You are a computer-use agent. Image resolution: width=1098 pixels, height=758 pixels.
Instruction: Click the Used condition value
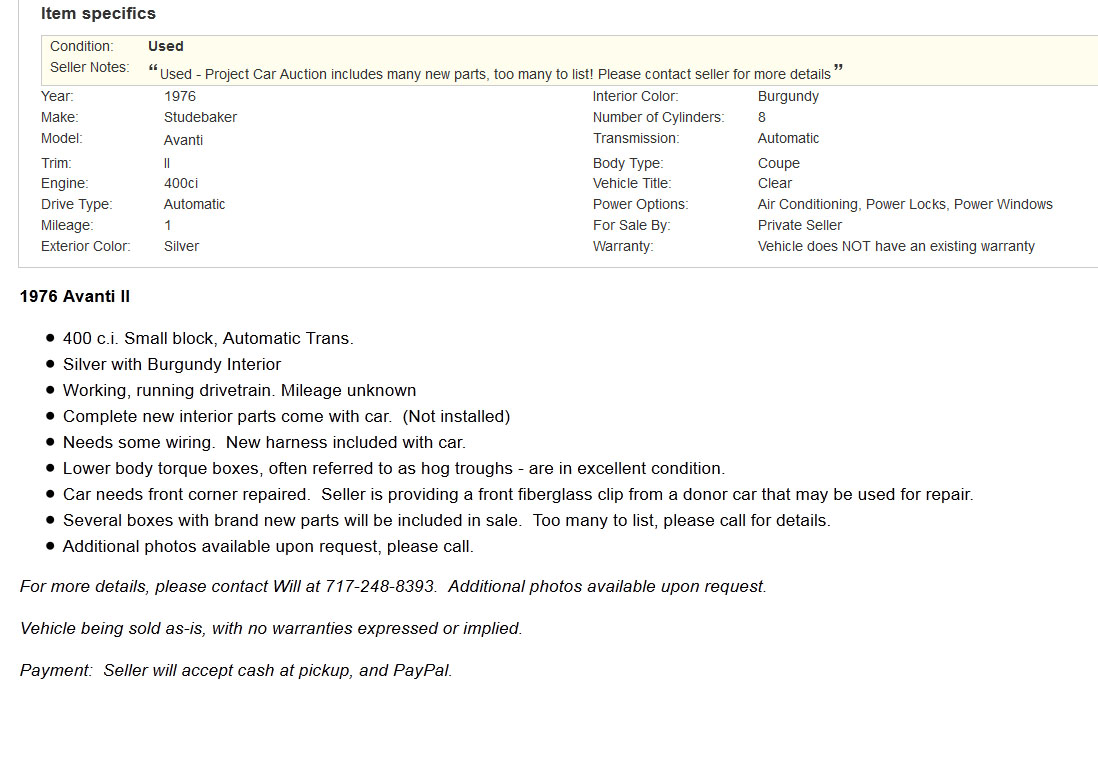tap(165, 46)
